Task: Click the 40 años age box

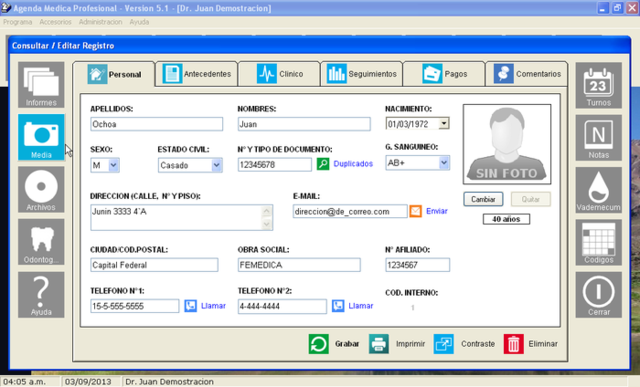Action: [506, 219]
